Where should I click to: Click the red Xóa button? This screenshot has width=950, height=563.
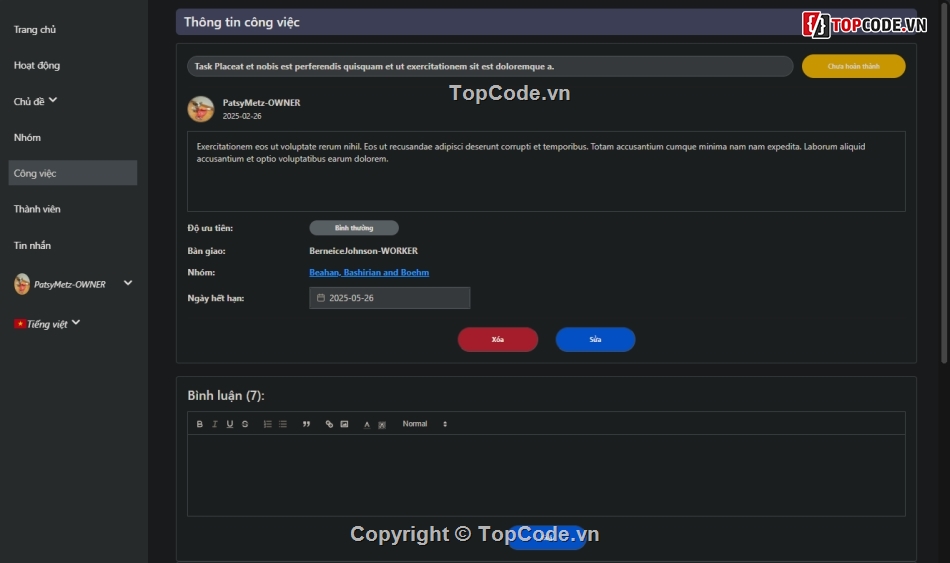pyautogui.click(x=498, y=339)
